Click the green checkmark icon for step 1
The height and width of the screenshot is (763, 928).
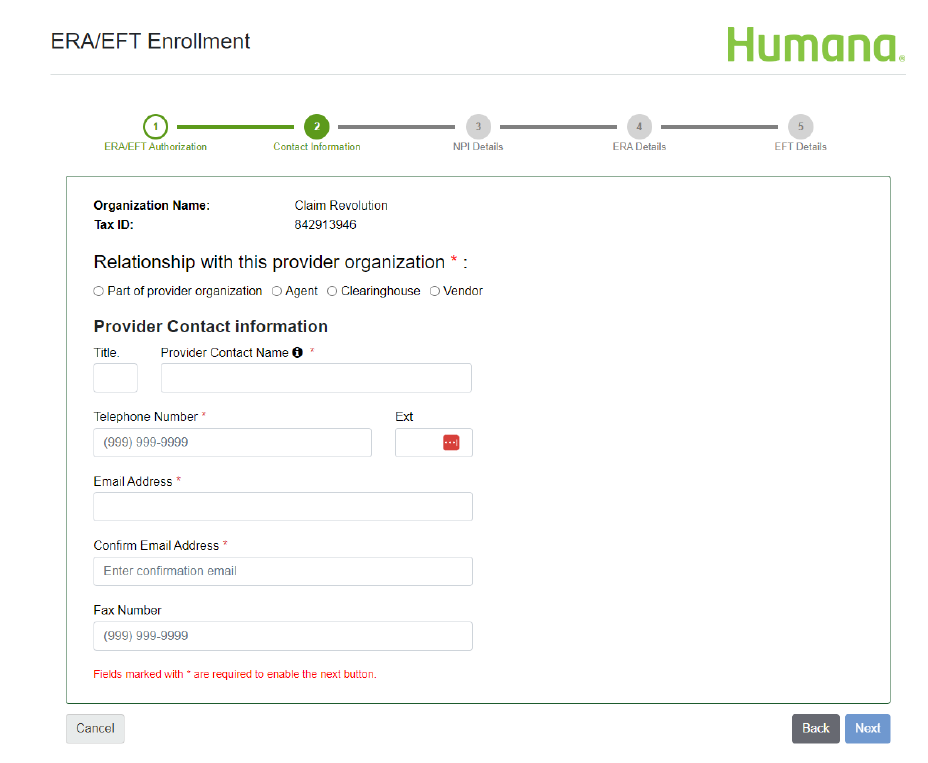[x=156, y=127]
